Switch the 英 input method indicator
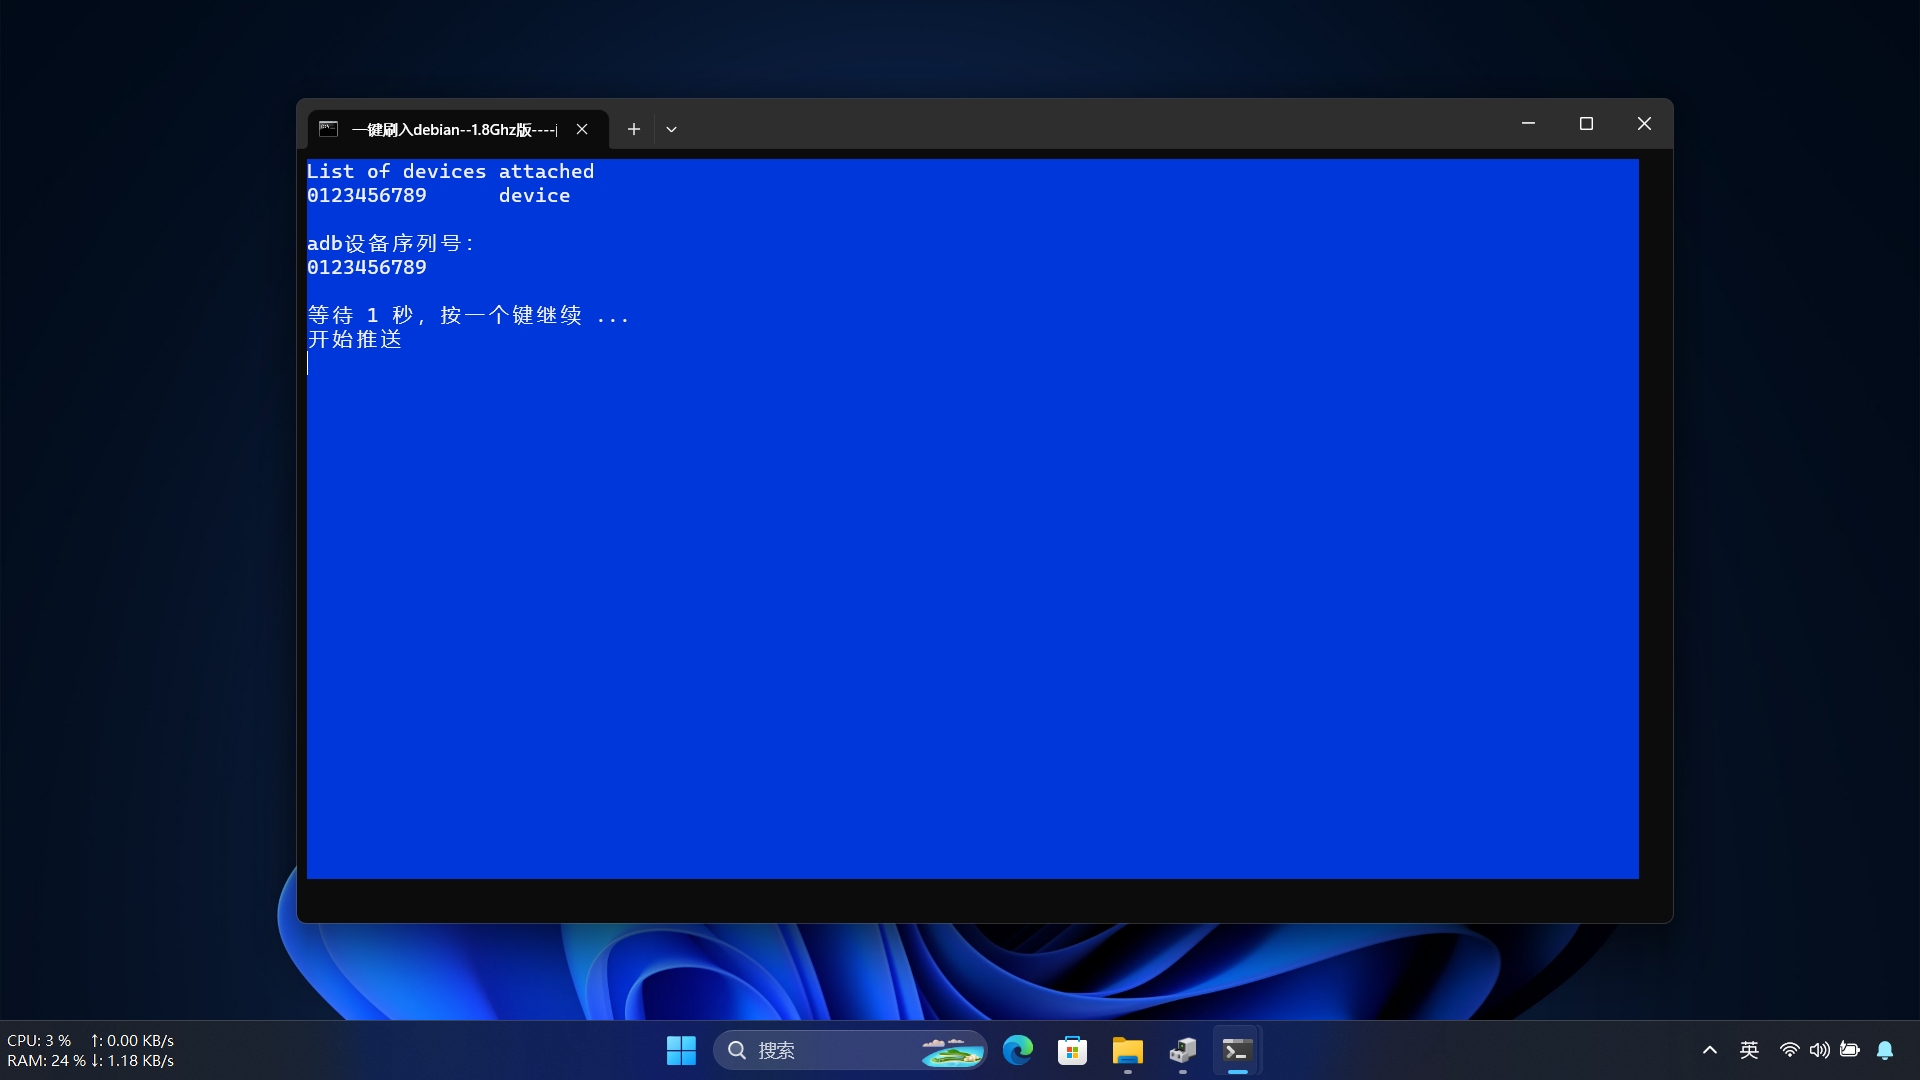 pyautogui.click(x=1749, y=1050)
